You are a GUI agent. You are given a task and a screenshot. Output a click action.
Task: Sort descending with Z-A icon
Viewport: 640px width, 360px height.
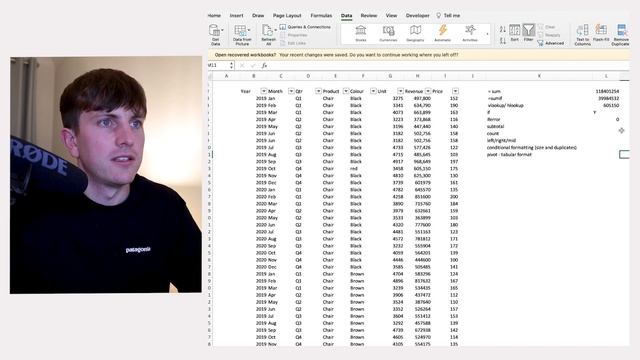pos(503,40)
